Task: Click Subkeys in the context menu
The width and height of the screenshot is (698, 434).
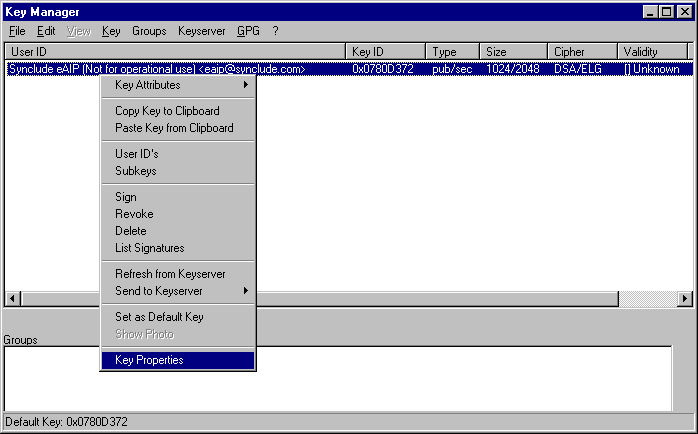Action: tap(136, 171)
